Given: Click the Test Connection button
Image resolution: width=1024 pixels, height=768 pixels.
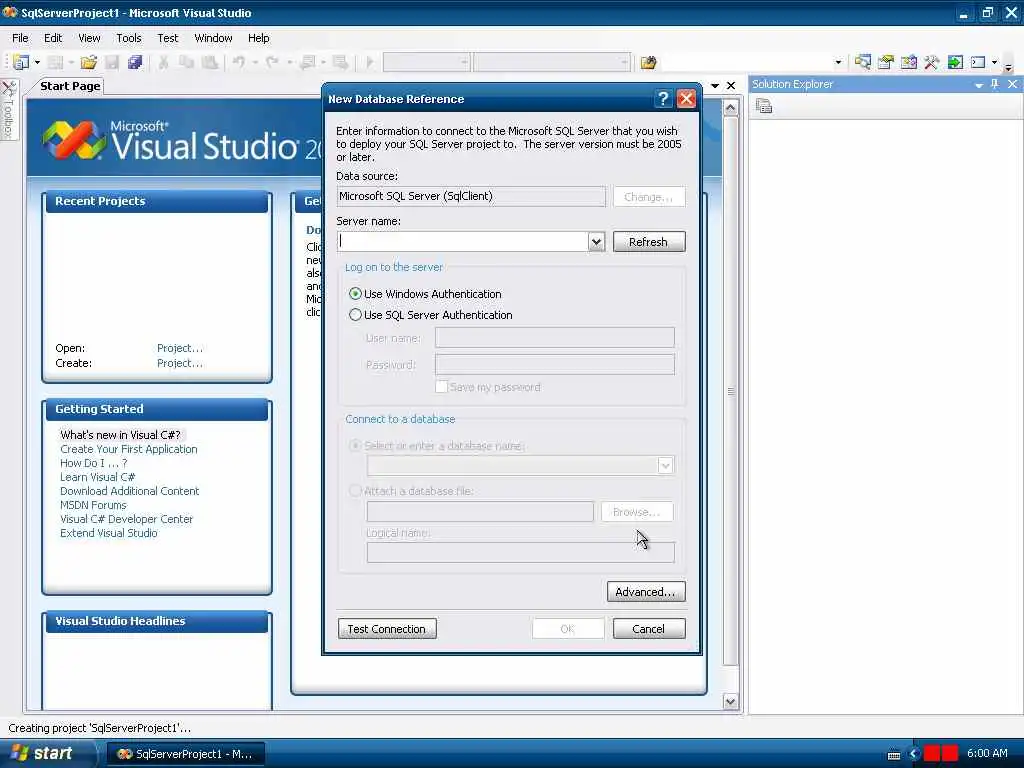Looking at the screenshot, I should pyautogui.click(x=387, y=629).
